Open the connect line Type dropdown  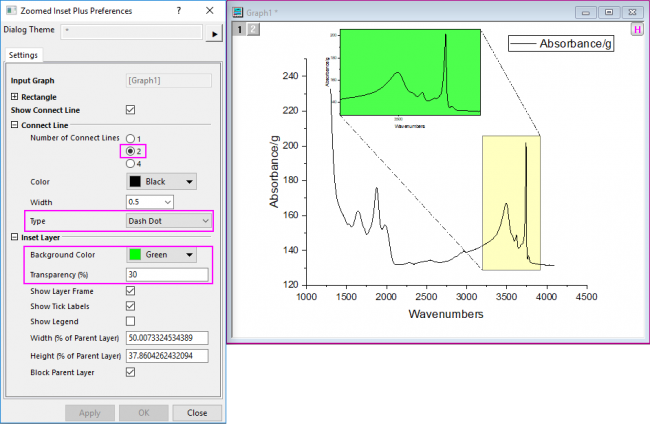(168, 220)
